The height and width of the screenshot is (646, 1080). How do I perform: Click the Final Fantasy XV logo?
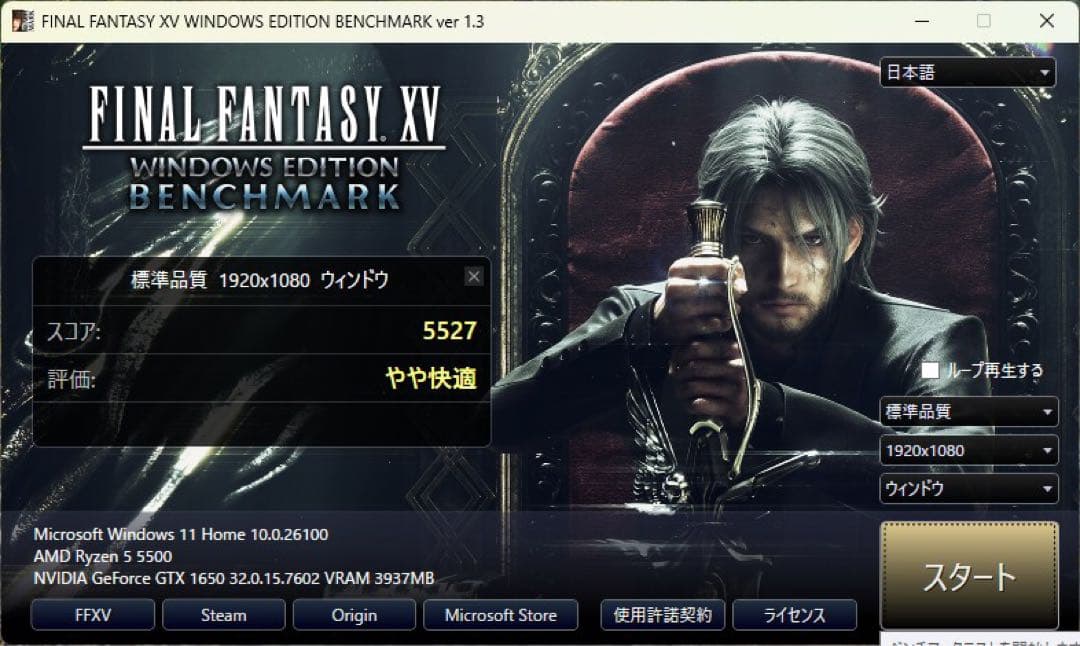coord(264,147)
